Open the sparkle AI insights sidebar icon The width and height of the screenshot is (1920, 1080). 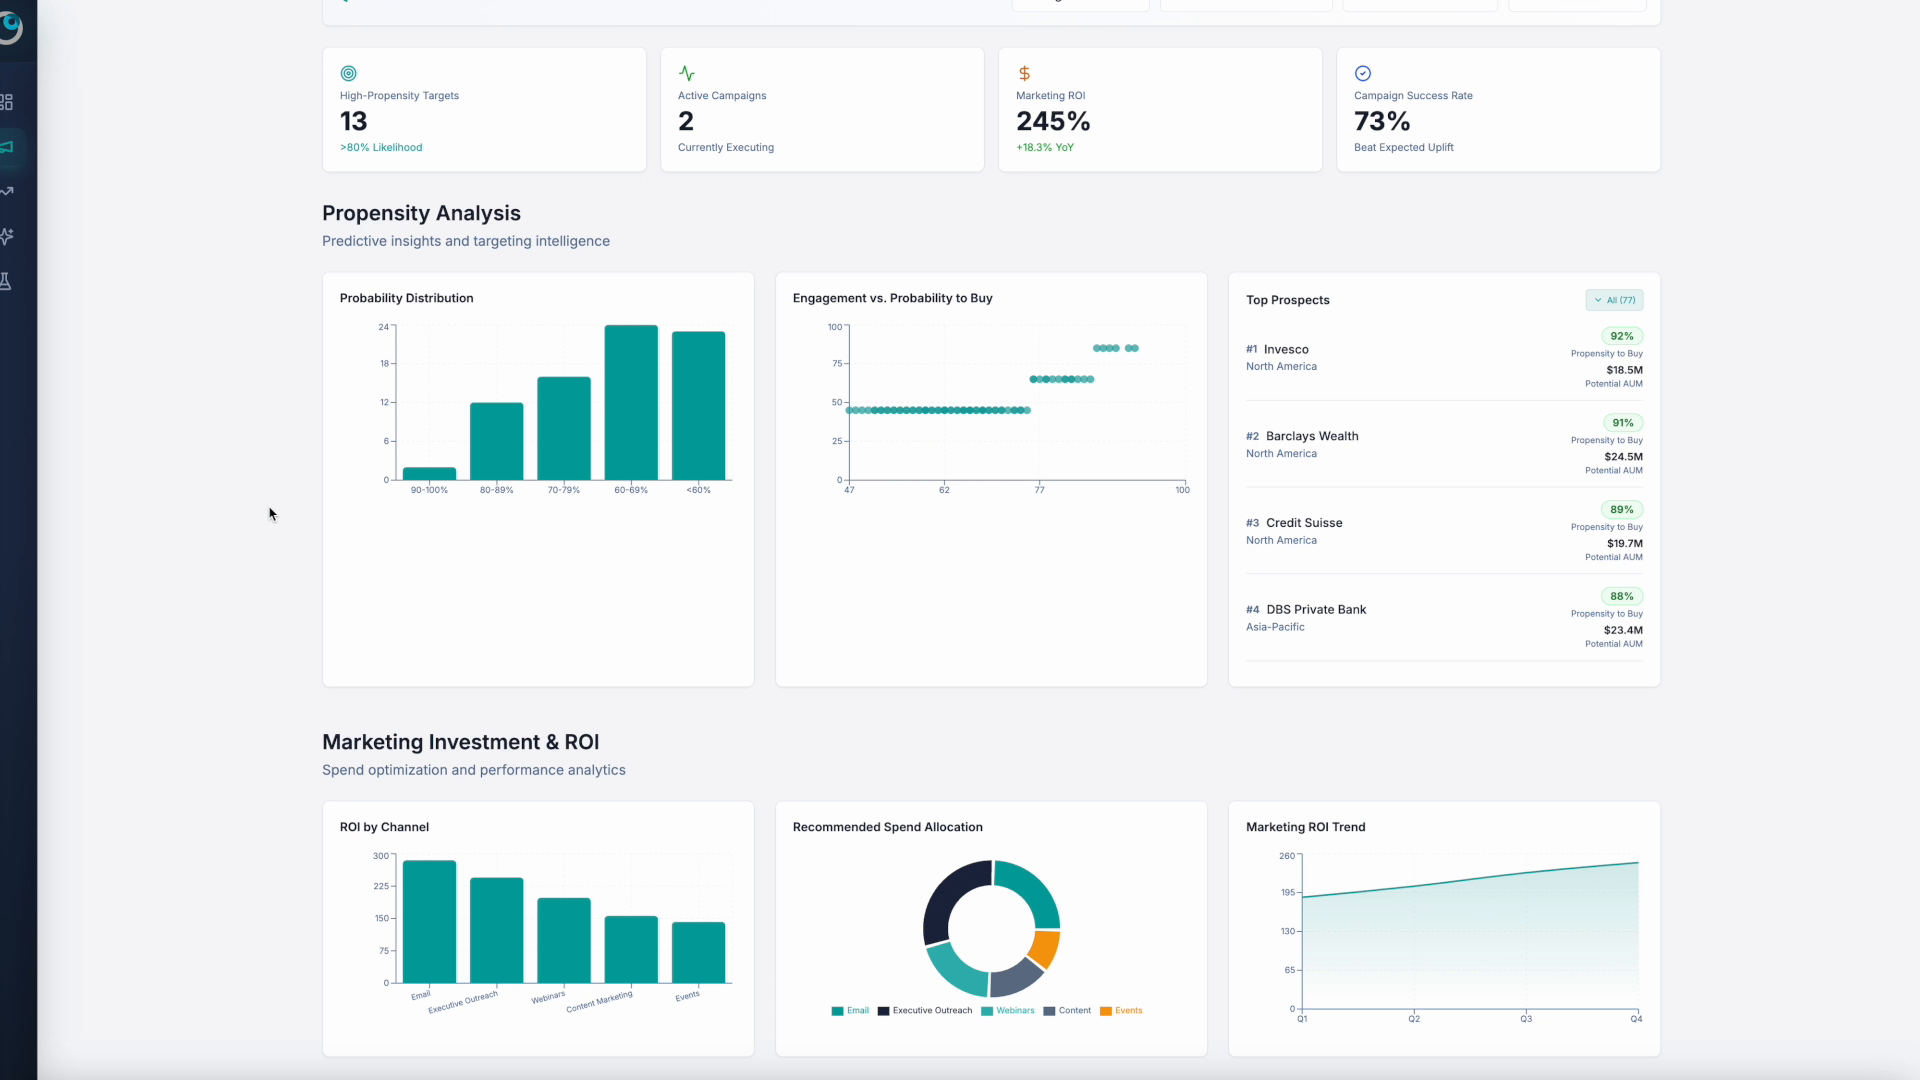pos(7,236)
